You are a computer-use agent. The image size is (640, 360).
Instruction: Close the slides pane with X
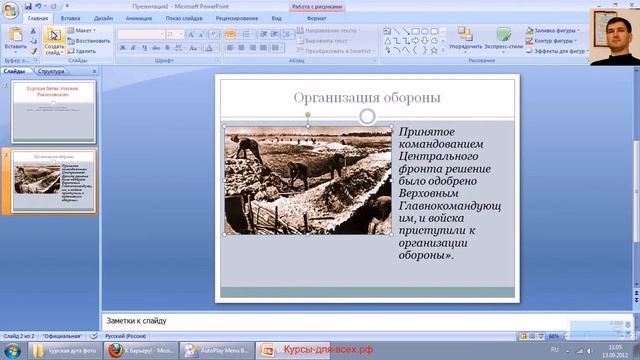coord(94,71)
